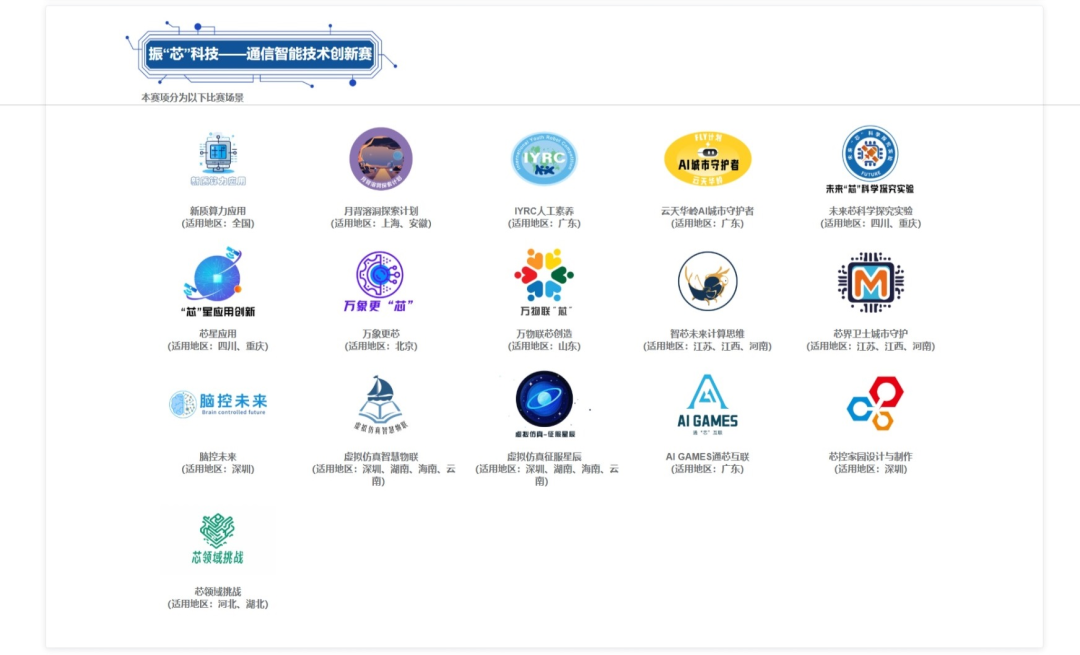Click the 本赛项分为以下比赛场景 subtitle text
The image size is (1080, 655).
coord(192,98)
